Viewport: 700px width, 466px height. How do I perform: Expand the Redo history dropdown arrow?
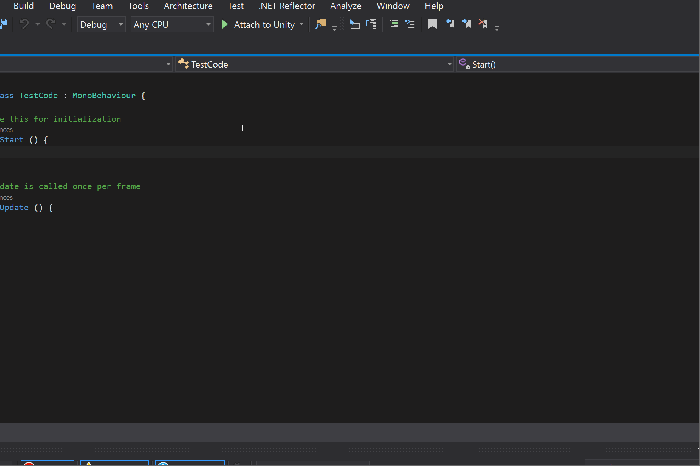64,25
